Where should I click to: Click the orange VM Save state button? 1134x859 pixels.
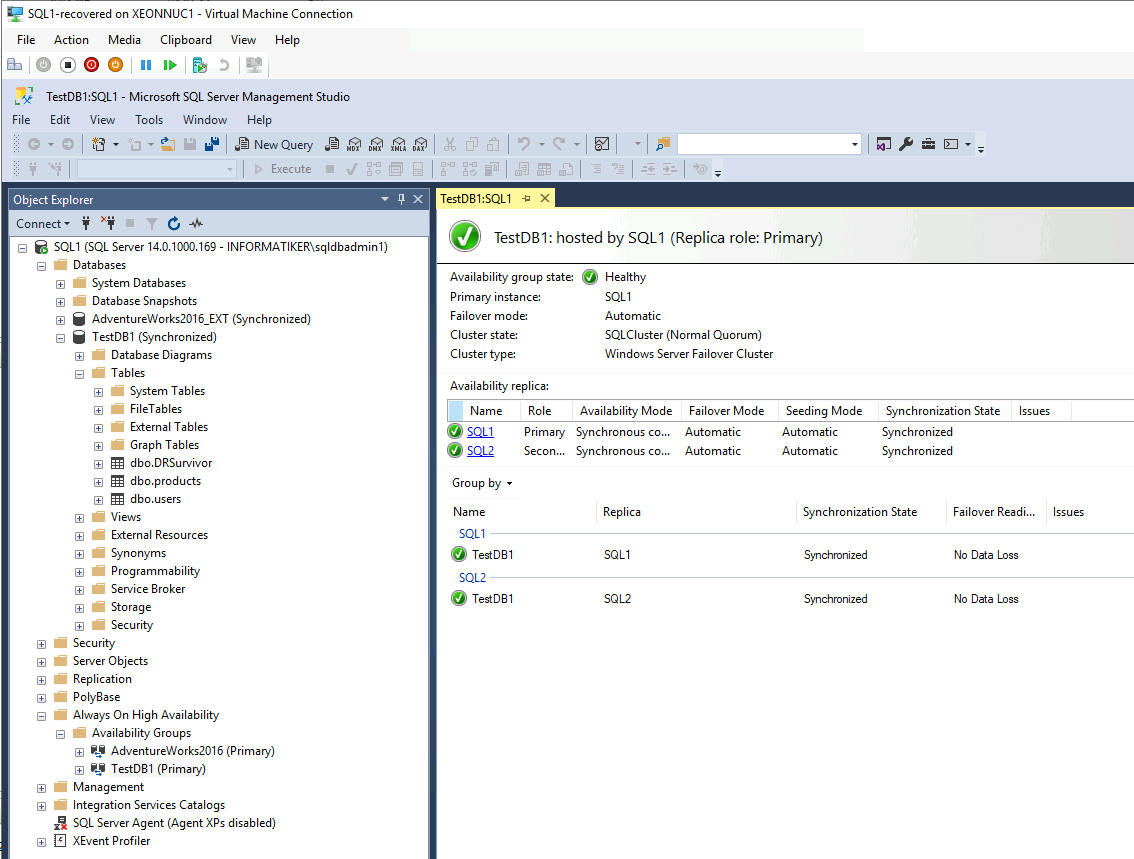(x=115, y=65)
